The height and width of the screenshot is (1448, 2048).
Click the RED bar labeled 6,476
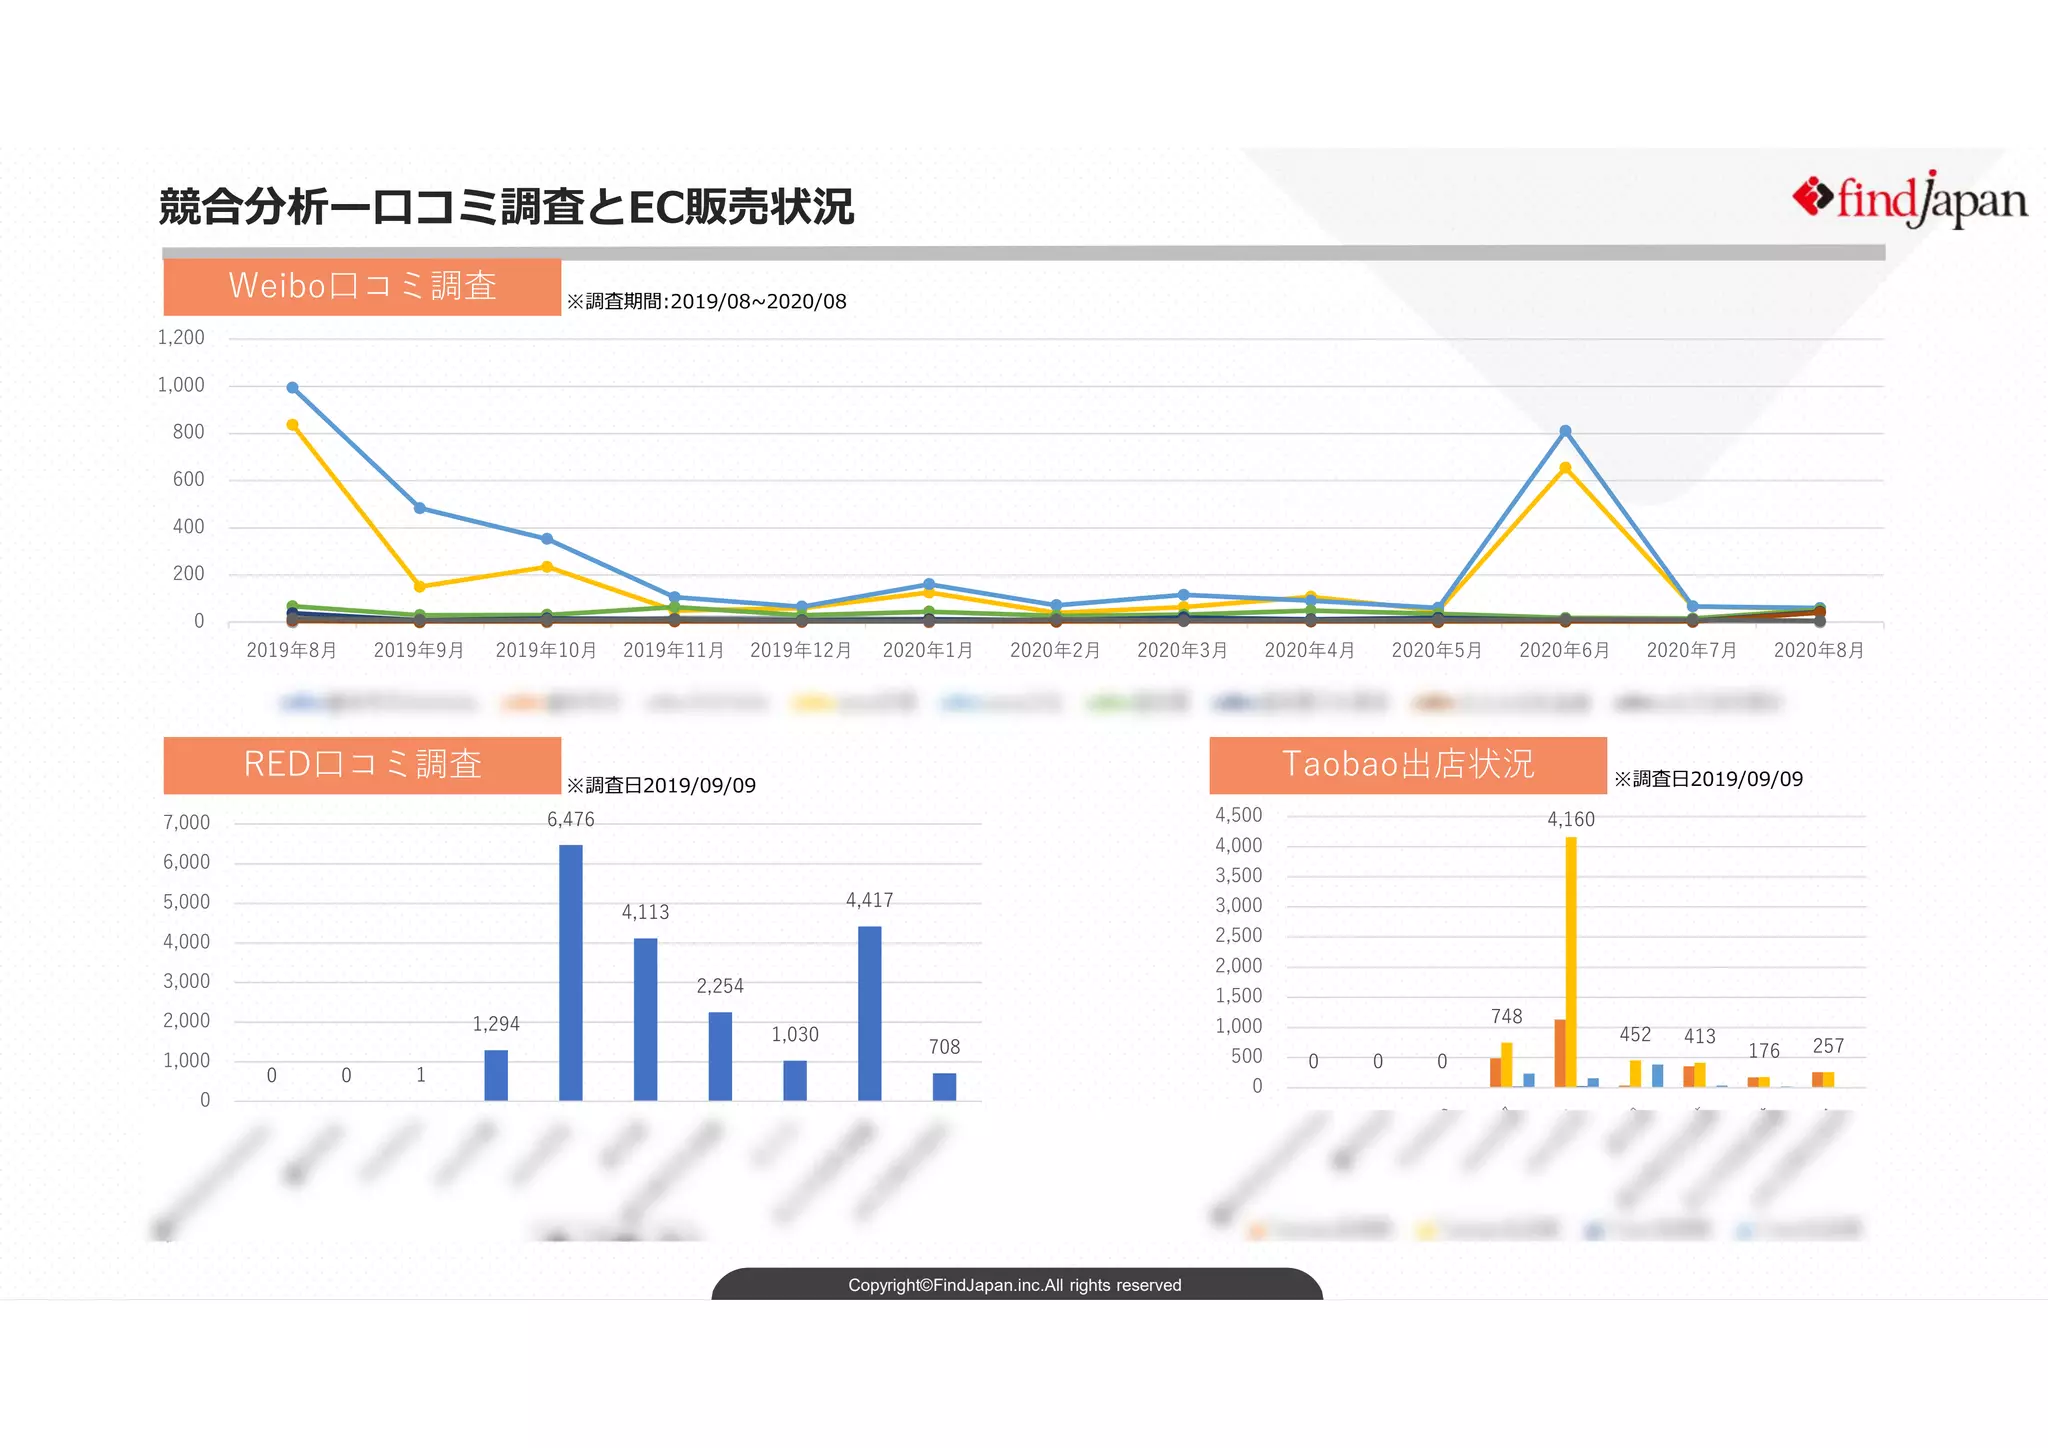tap(571, 973)
